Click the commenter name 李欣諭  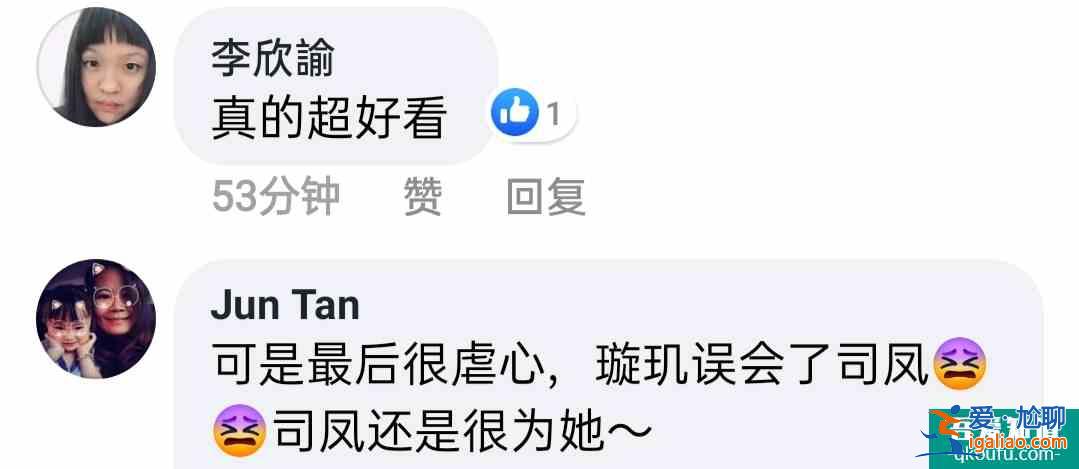pos(273,58)
